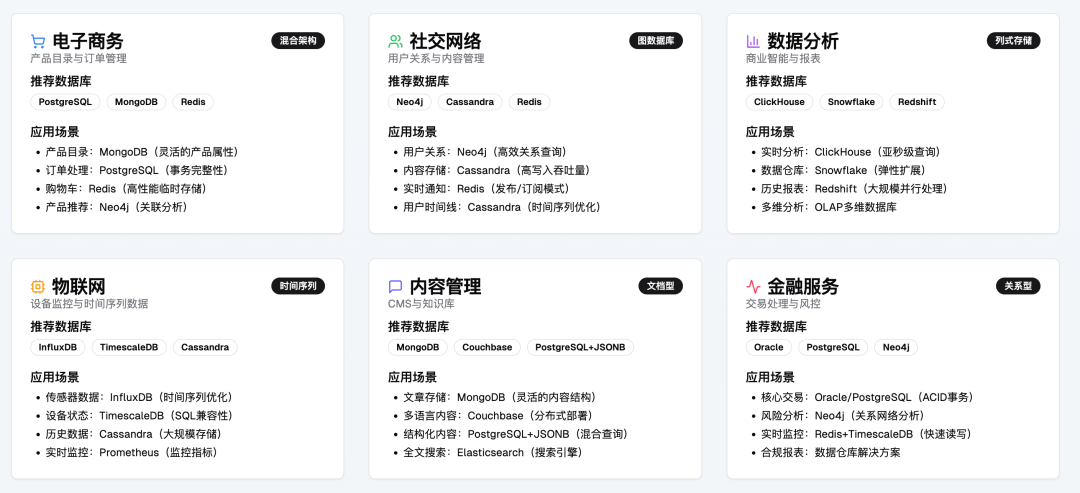This screenshot has height=493, width=1080.
Task: Select the Neo4j tag in 金融服务 card
Action: pyautogui.click(x=896, y=347)
